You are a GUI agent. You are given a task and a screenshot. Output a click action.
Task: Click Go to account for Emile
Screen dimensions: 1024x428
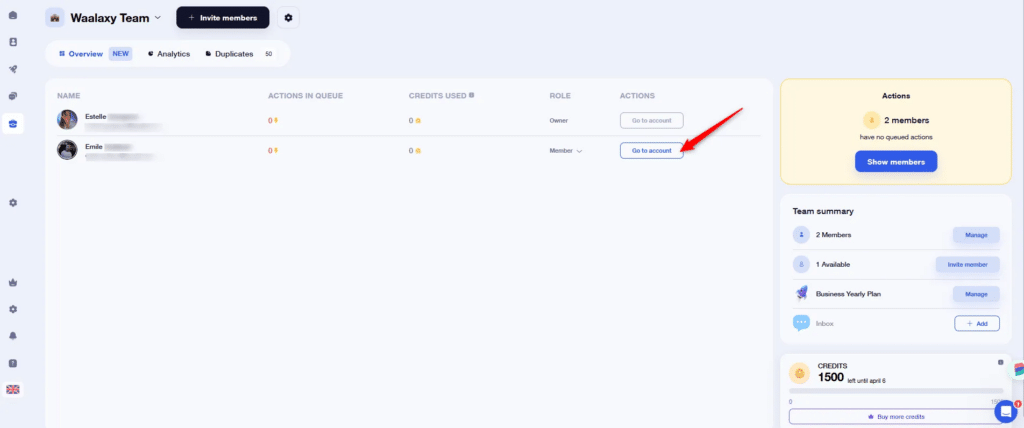pos(651,151)
